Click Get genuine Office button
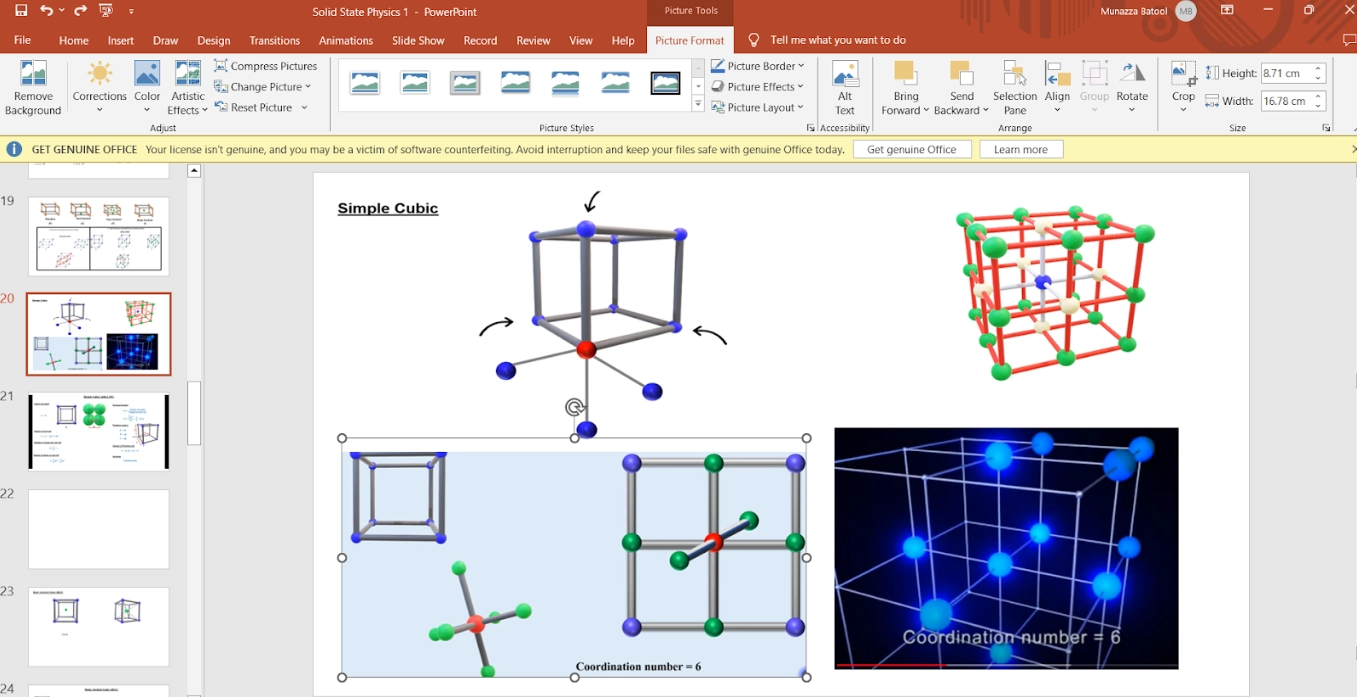1357x697 pixels. 912,149
